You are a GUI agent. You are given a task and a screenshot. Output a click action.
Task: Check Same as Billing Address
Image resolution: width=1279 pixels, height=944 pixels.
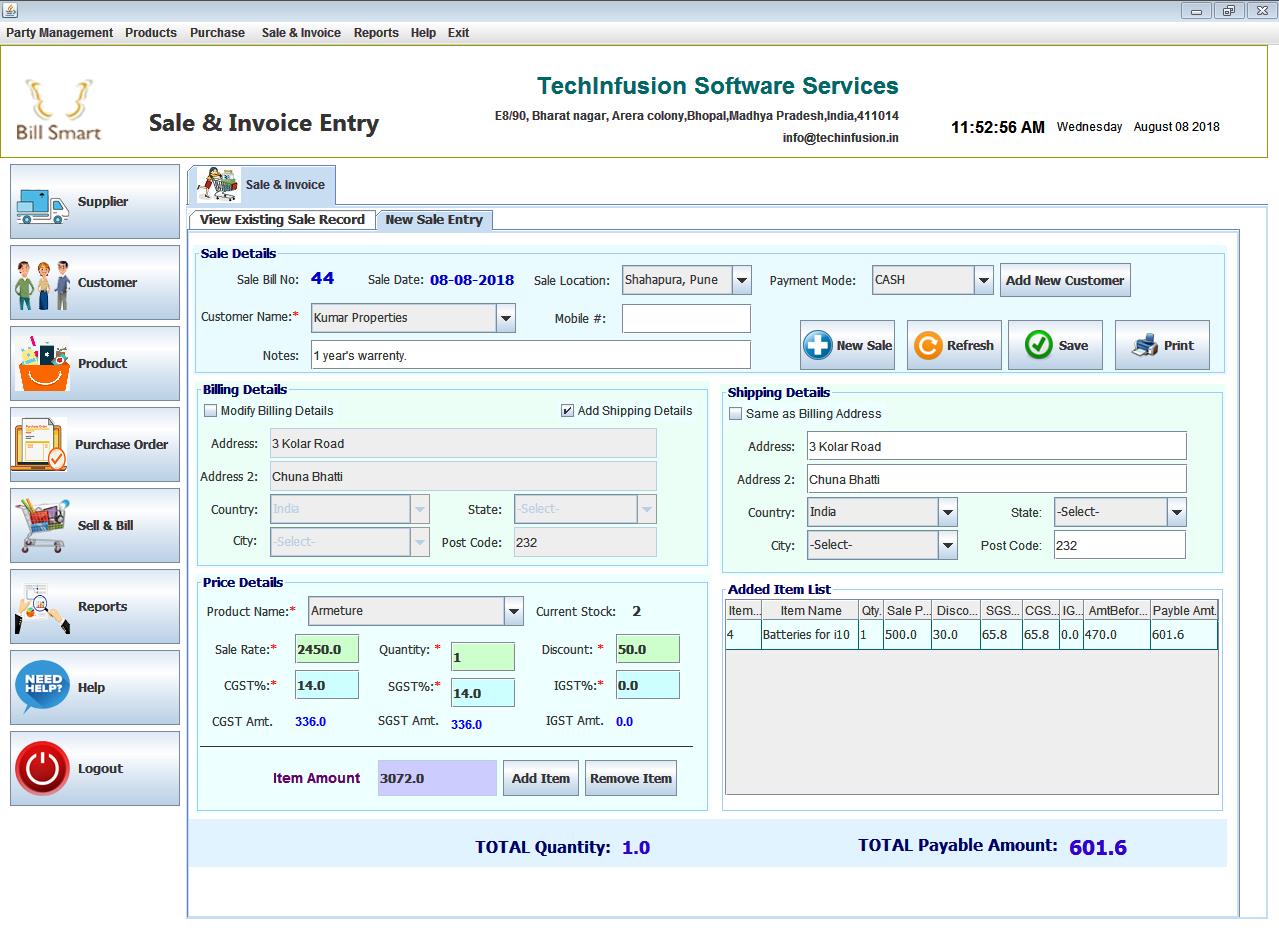point(736,414)
